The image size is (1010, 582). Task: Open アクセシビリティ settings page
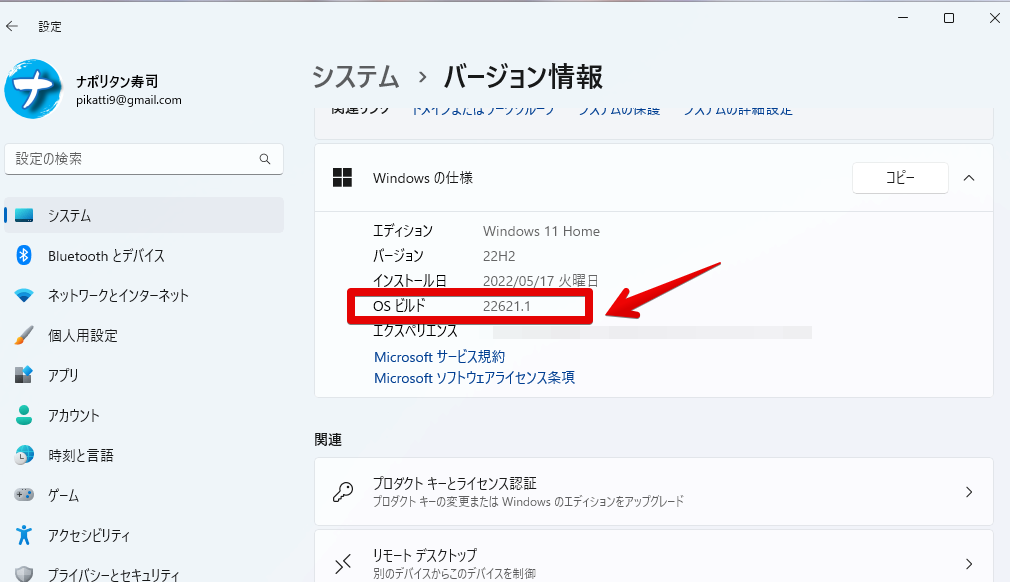(x=89, y=535)
